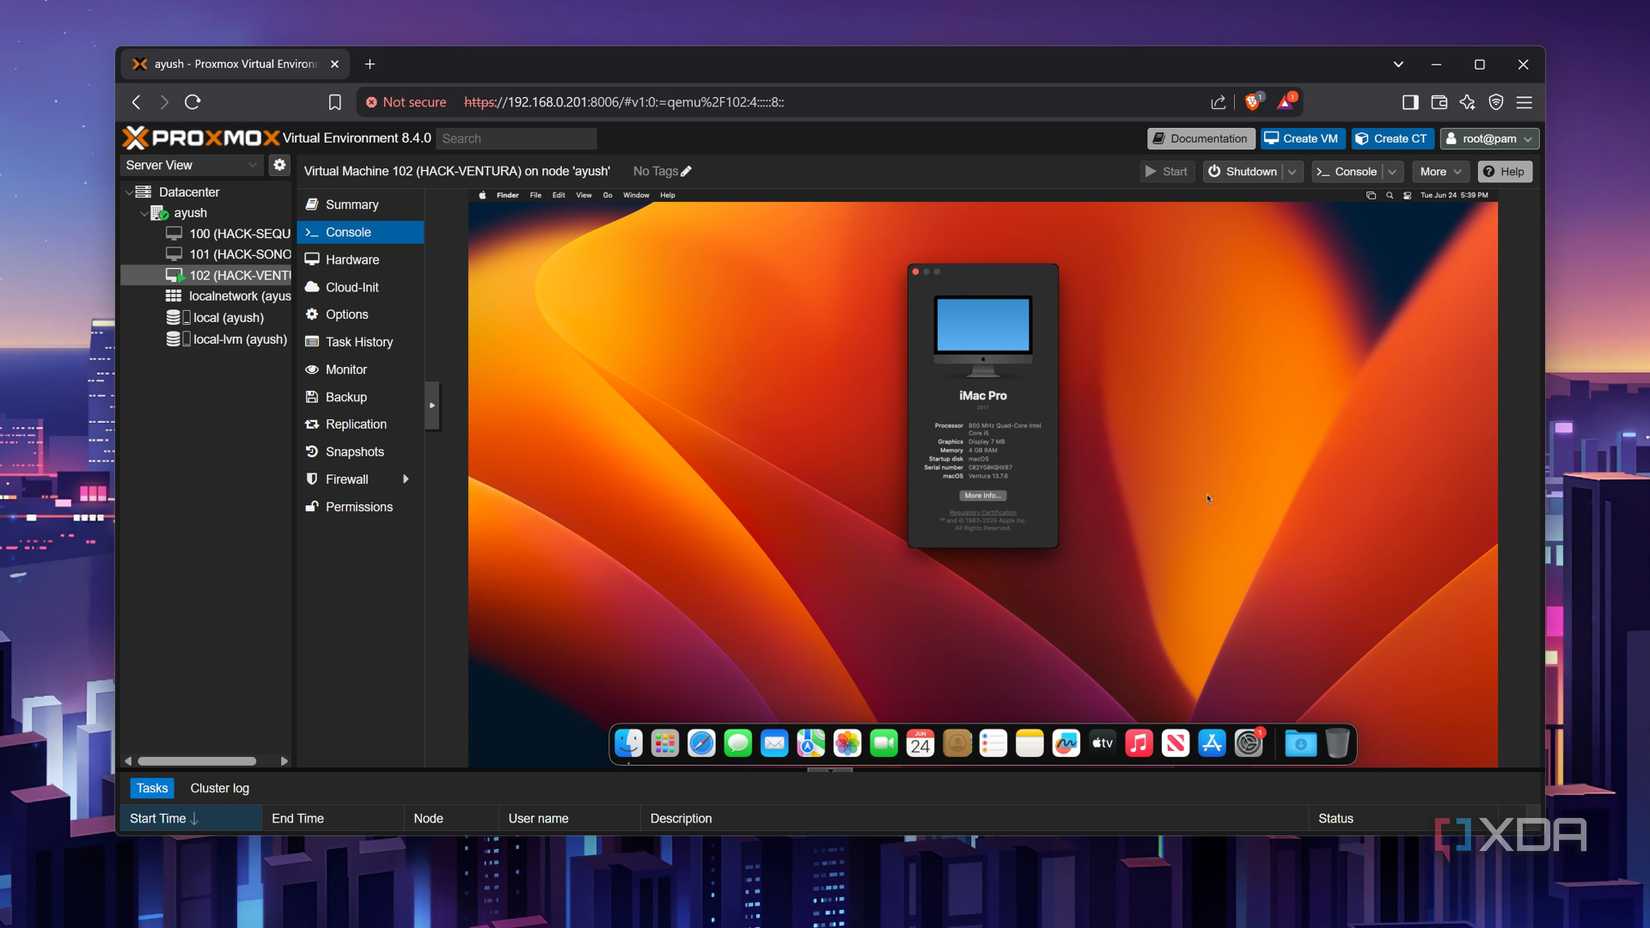Collapse the Datacenter tree
The width and height of the screenshot is (1650, 928).
(x=129, y=192)
